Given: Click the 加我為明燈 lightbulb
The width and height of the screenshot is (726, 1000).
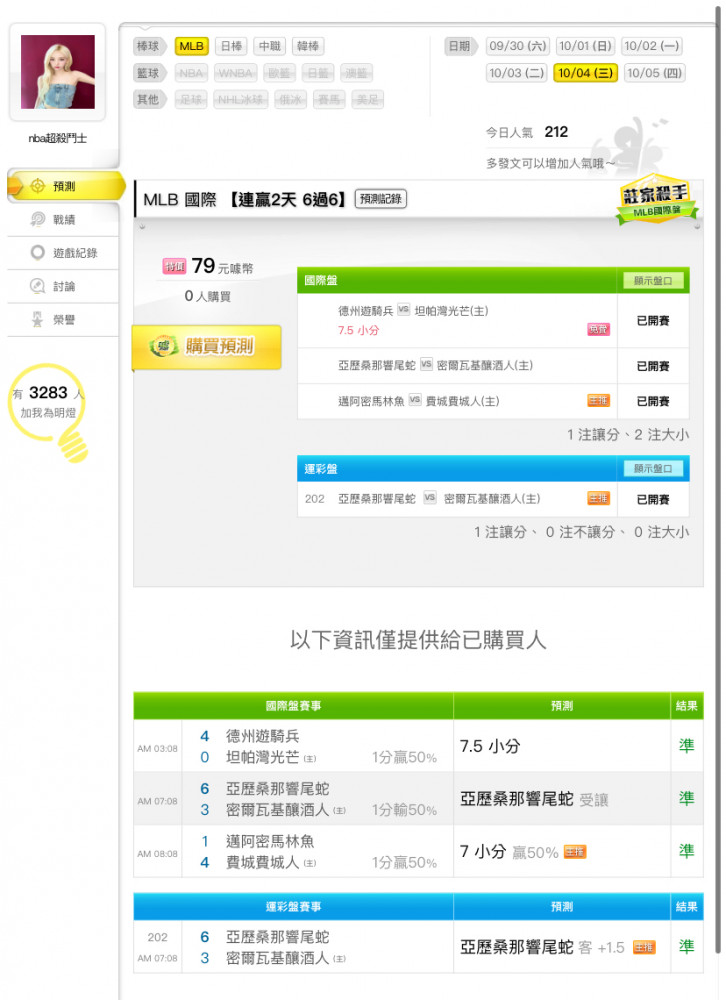Looking at the screenshot, I should (48, 411).
